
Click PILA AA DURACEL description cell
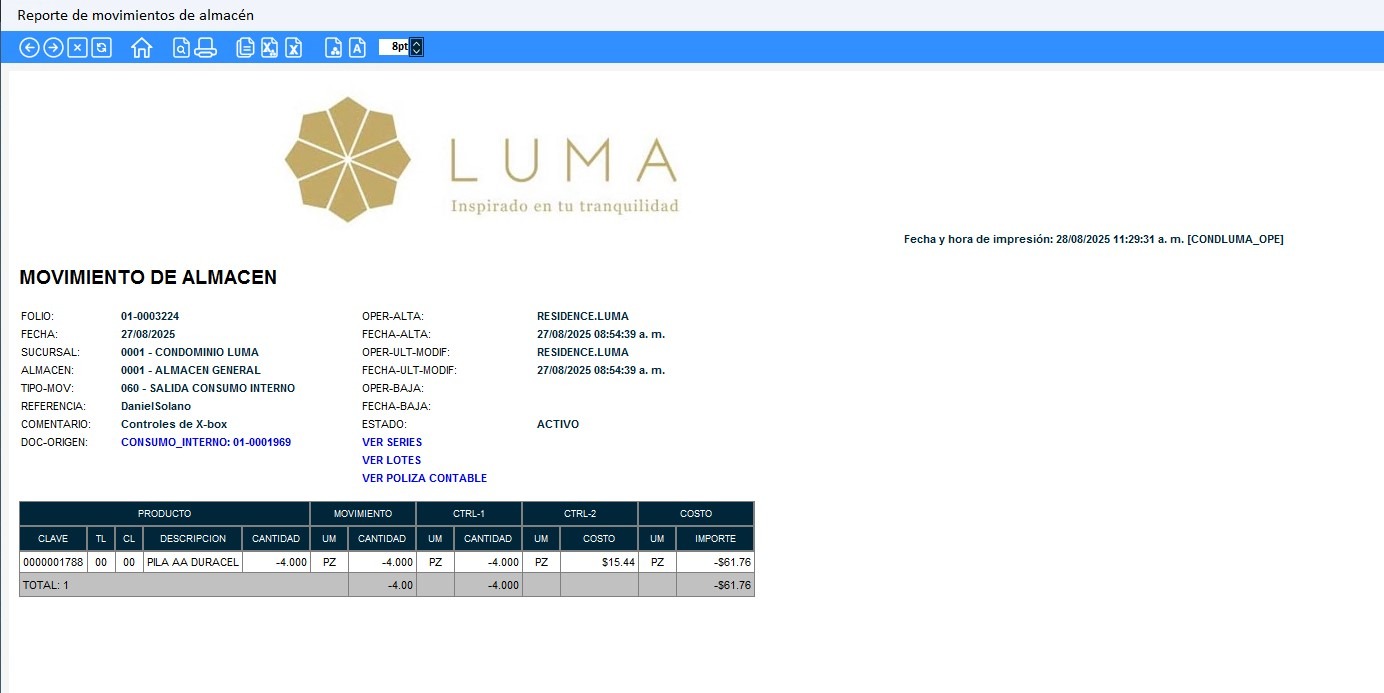pyautogui.click(x=193, y=562)
